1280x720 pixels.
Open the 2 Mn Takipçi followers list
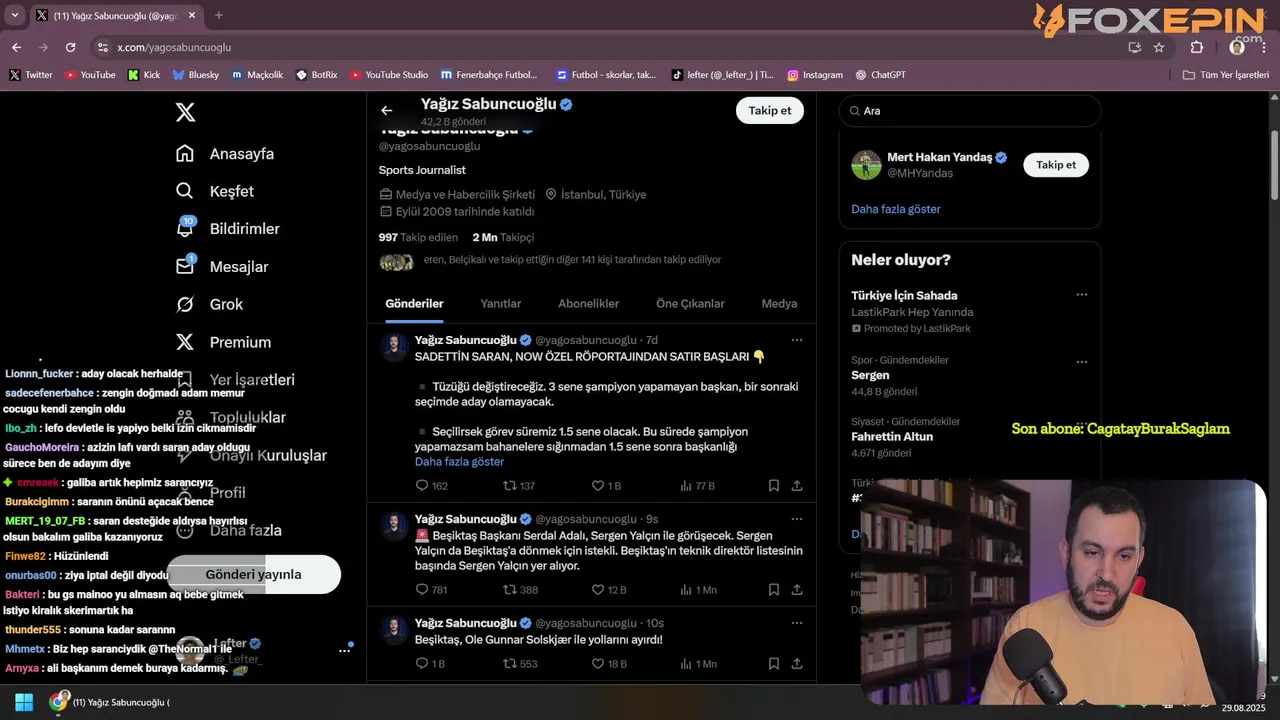(503, 237)
